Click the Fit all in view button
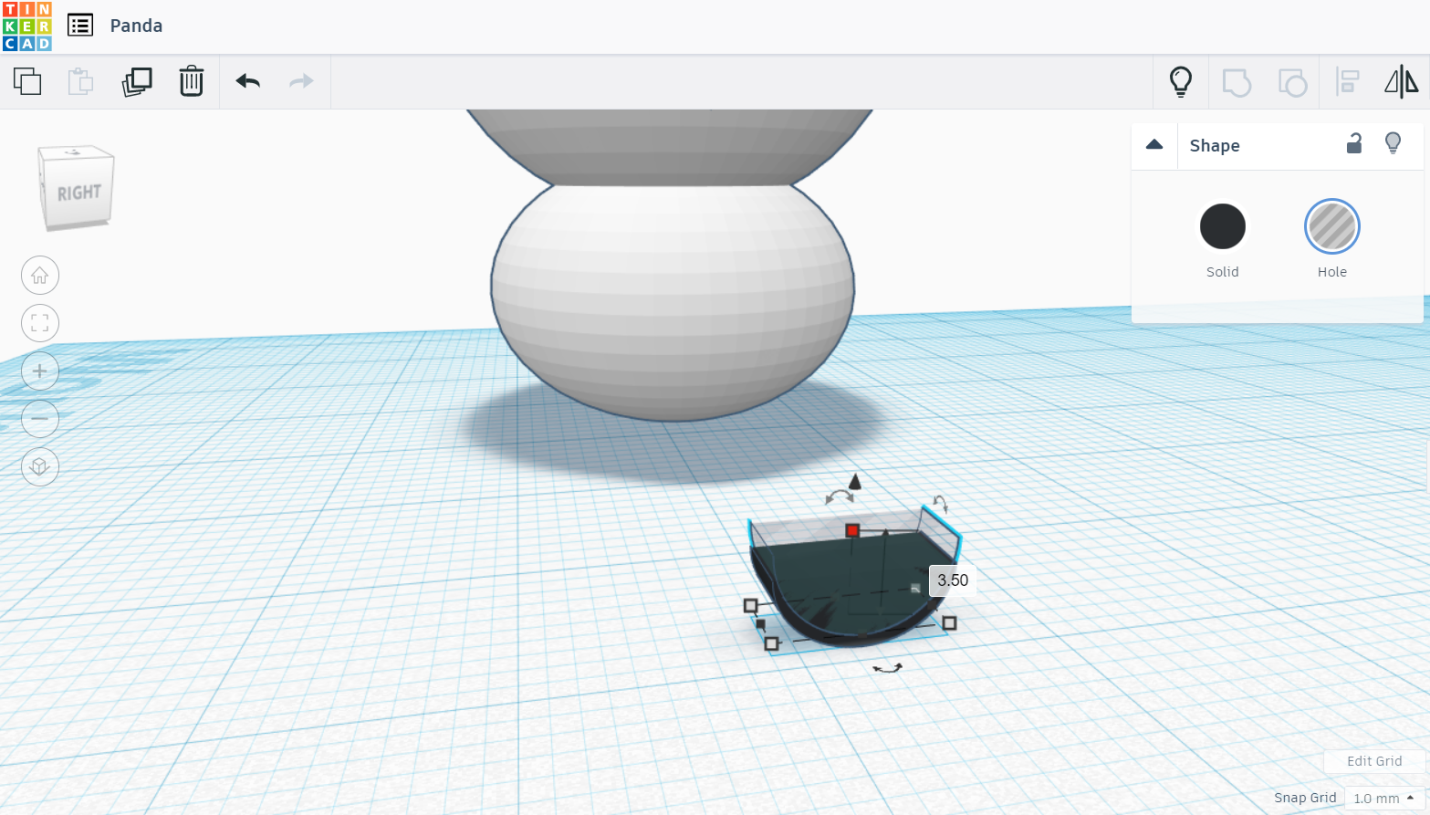Viewport: 1430px width, 815px height. [x=40, y=323]
